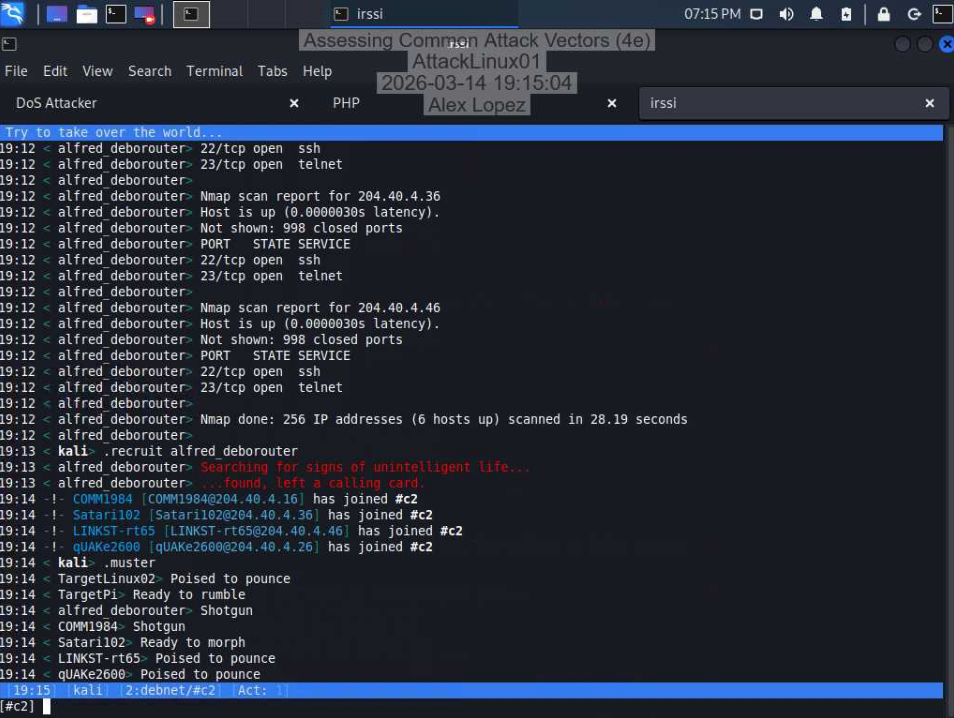Open volume control via the speaker icon
Viewport: 954px width, 718px height.
787,14
